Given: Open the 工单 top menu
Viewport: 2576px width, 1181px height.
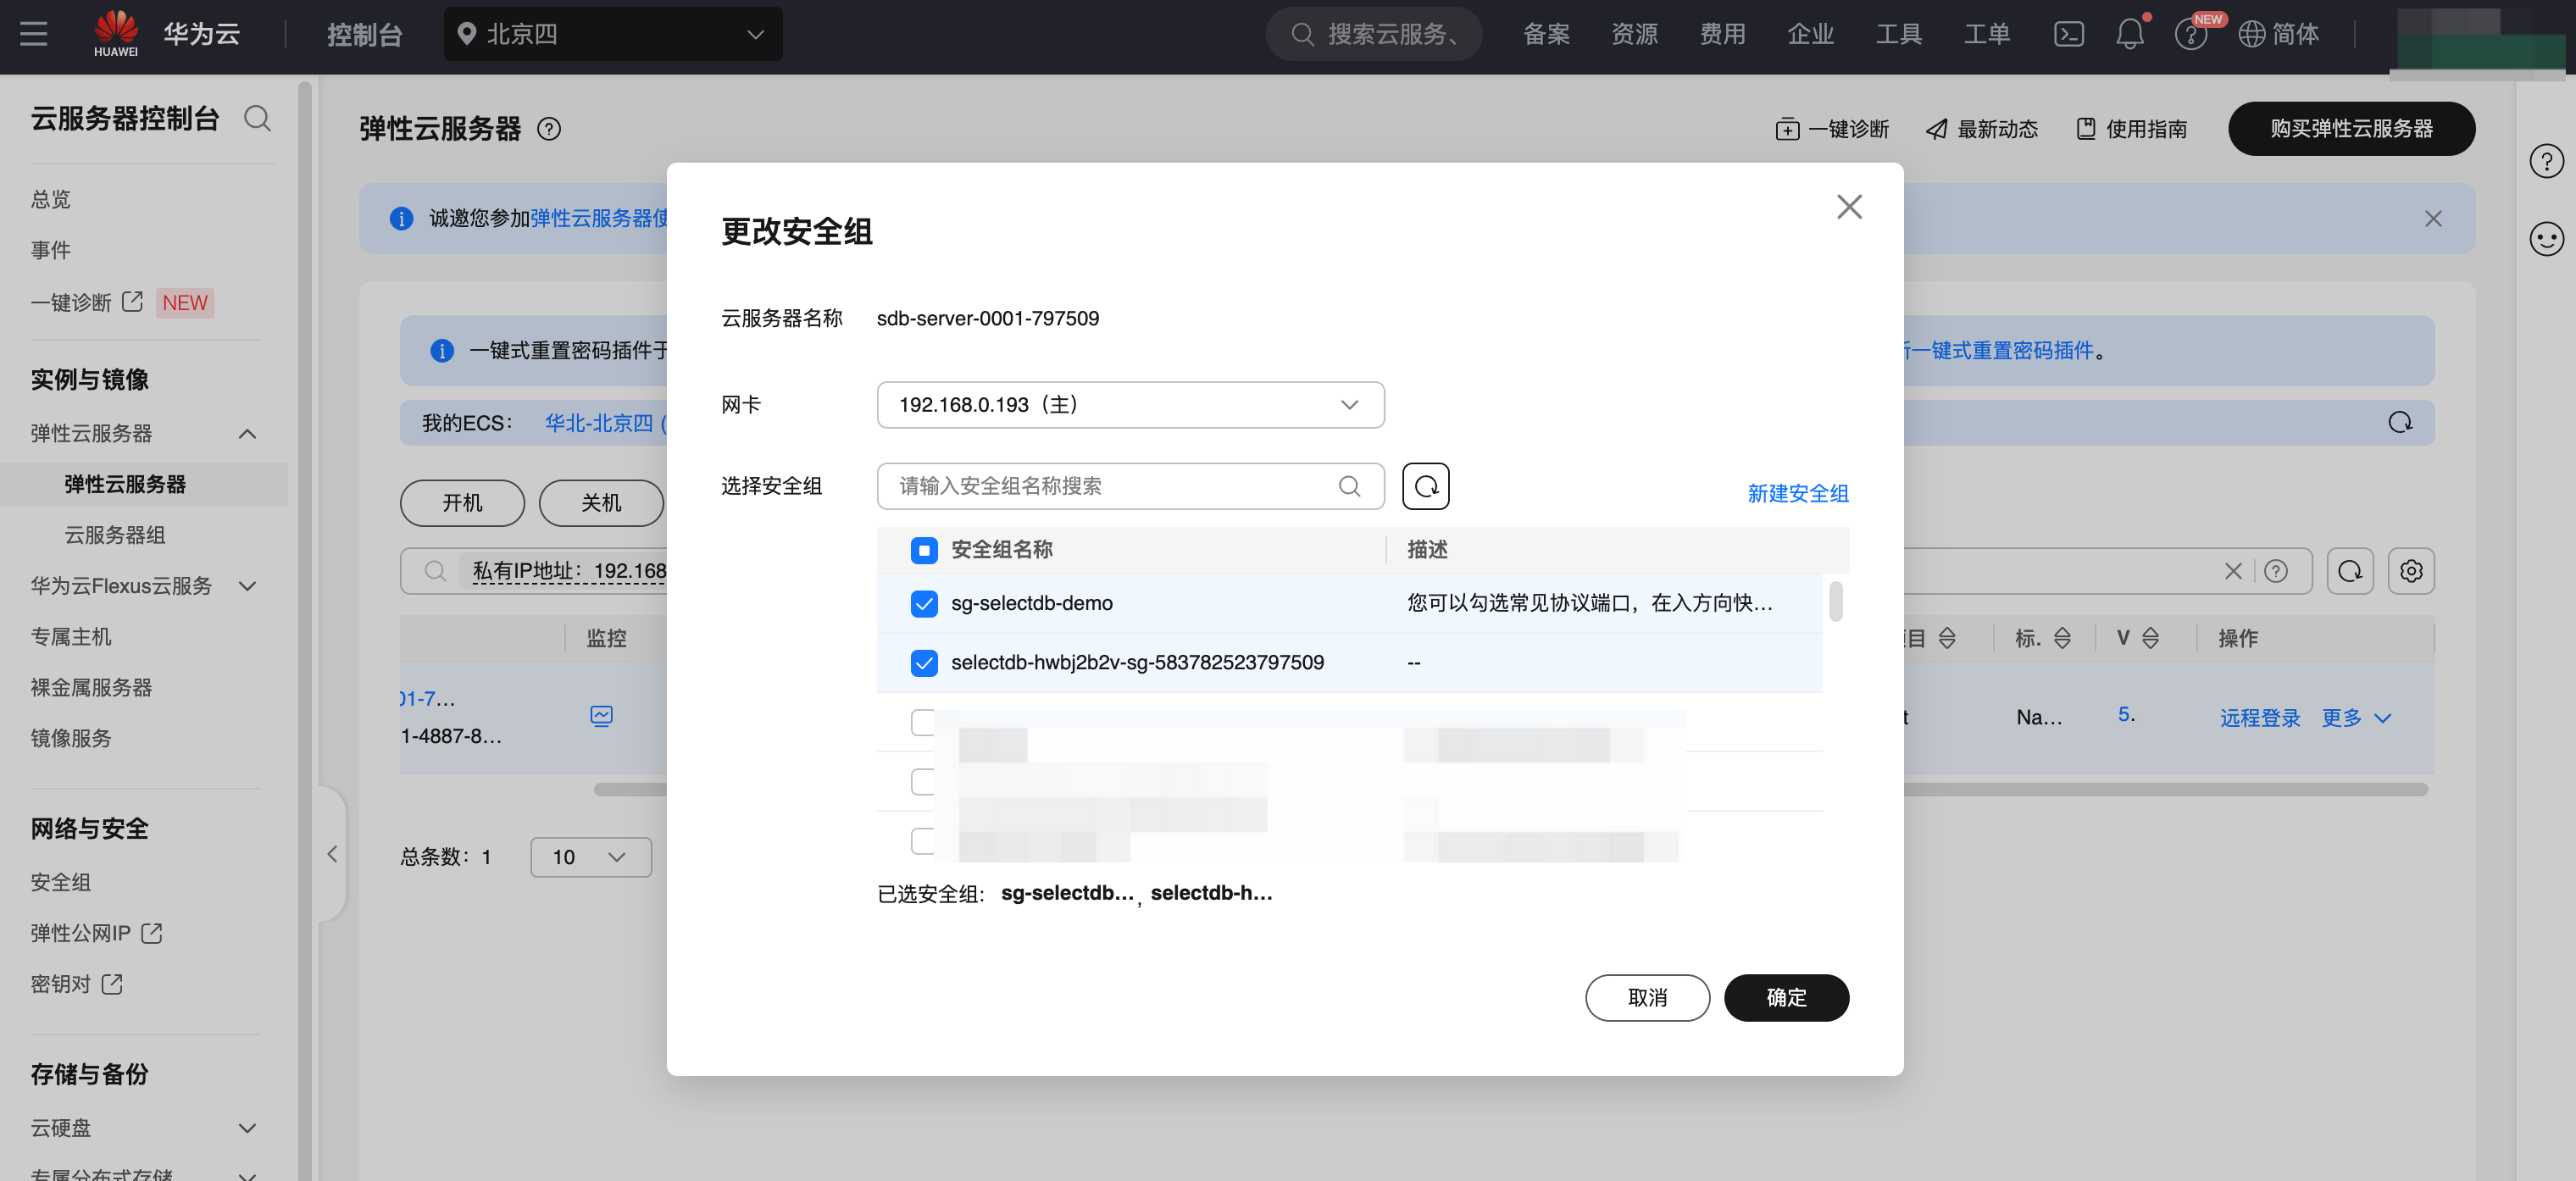Looking at the screenshot, I should click(1986, 34).
